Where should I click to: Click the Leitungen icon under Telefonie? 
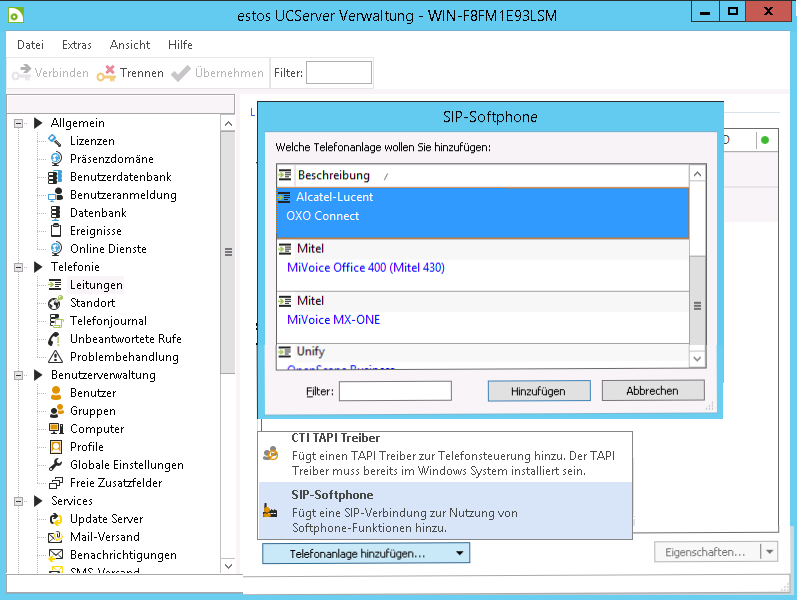click(x=55, y=285)
